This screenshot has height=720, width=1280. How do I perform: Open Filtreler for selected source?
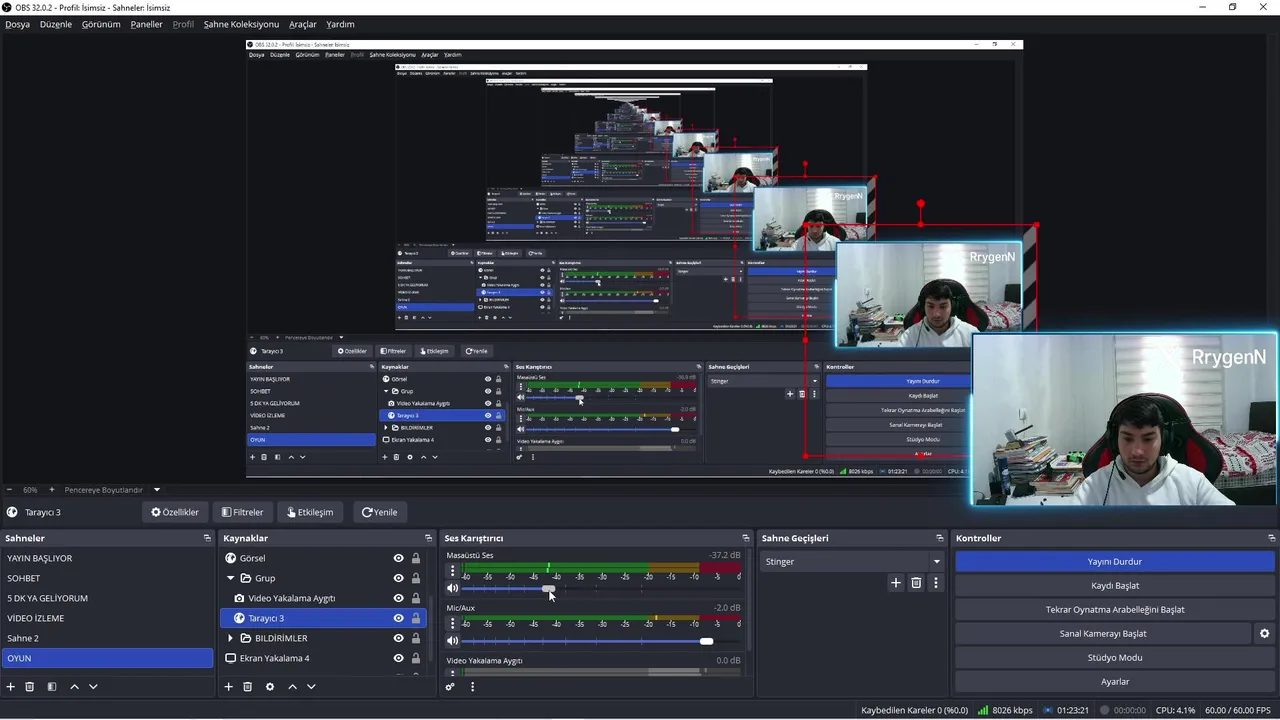click(x=243, y=512)
